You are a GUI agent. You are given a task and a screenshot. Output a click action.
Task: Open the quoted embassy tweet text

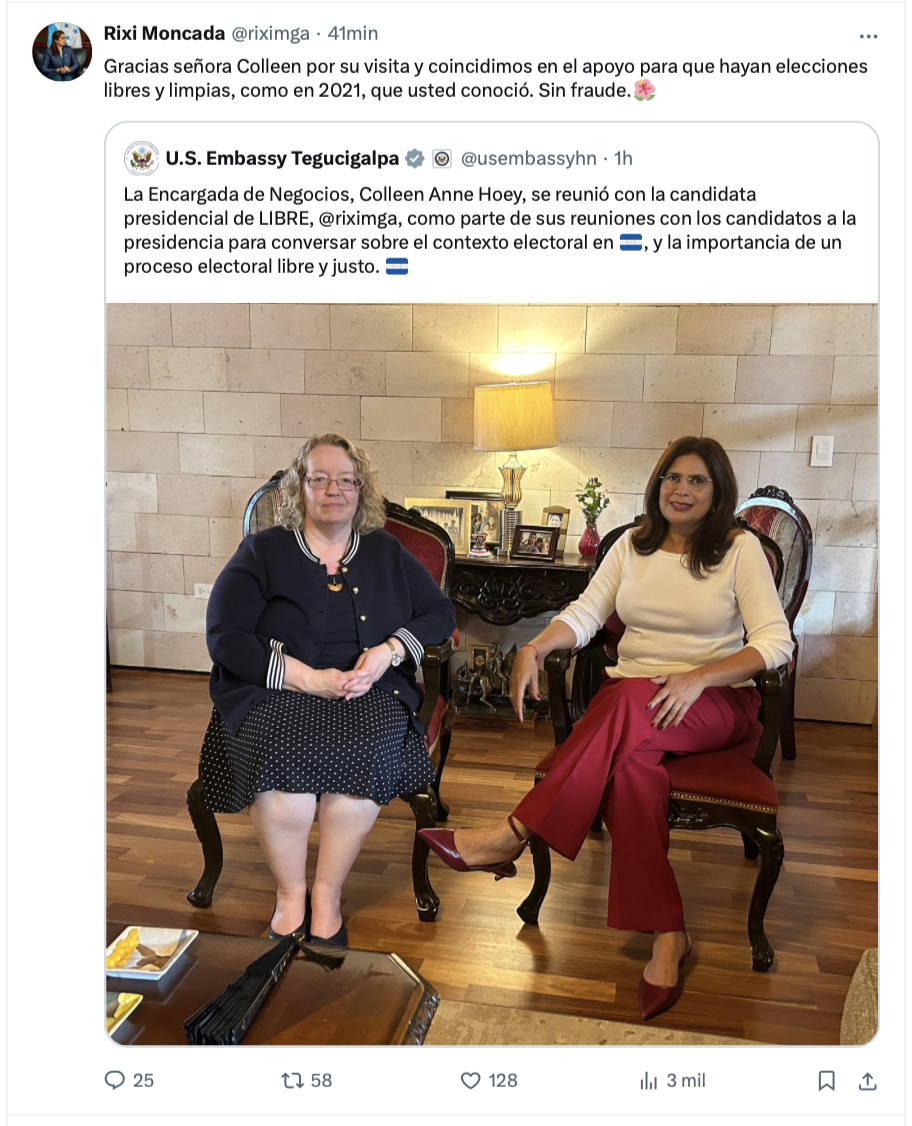click(x=490, y=231)
